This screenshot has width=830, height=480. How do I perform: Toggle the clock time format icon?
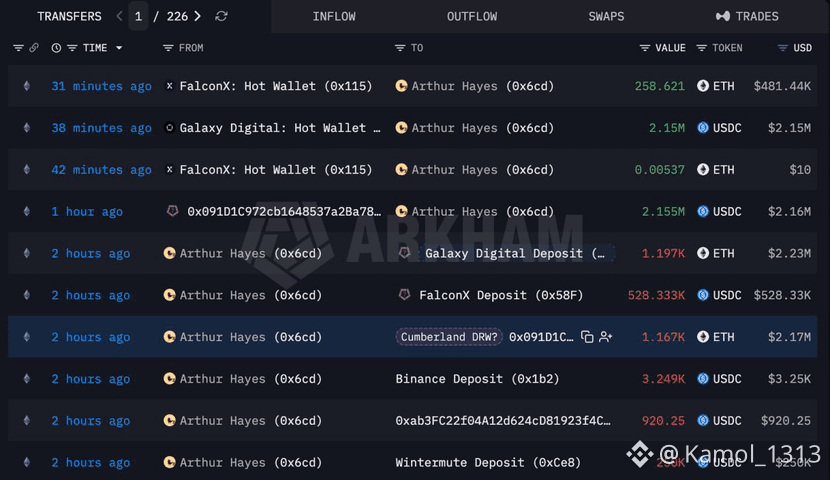click(x=56, y=48)
